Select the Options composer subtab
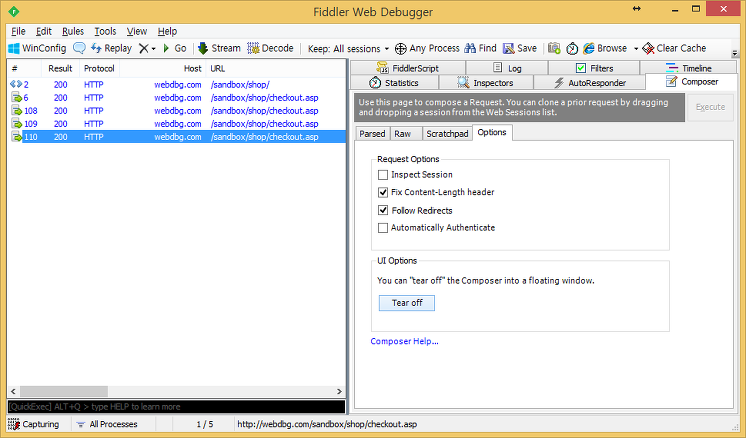The image size is (746, 438). 492,133
